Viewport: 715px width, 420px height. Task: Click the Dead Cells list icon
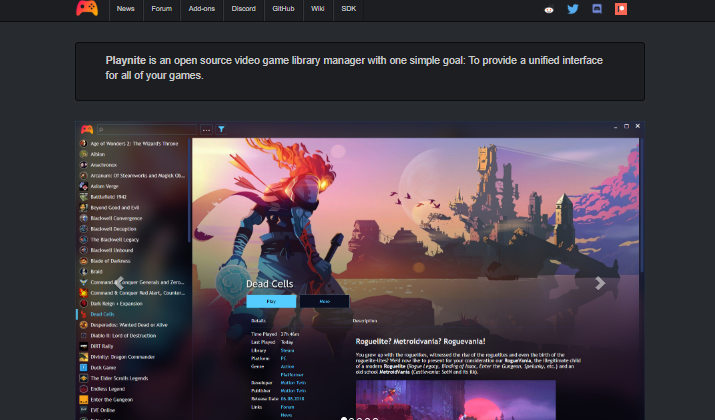pos(83,314)
